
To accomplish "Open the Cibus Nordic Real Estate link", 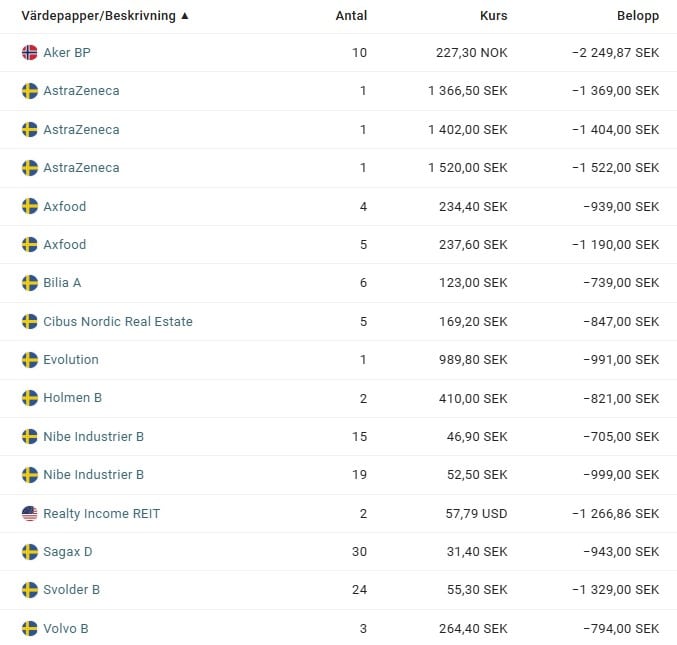I will point(118,321).
